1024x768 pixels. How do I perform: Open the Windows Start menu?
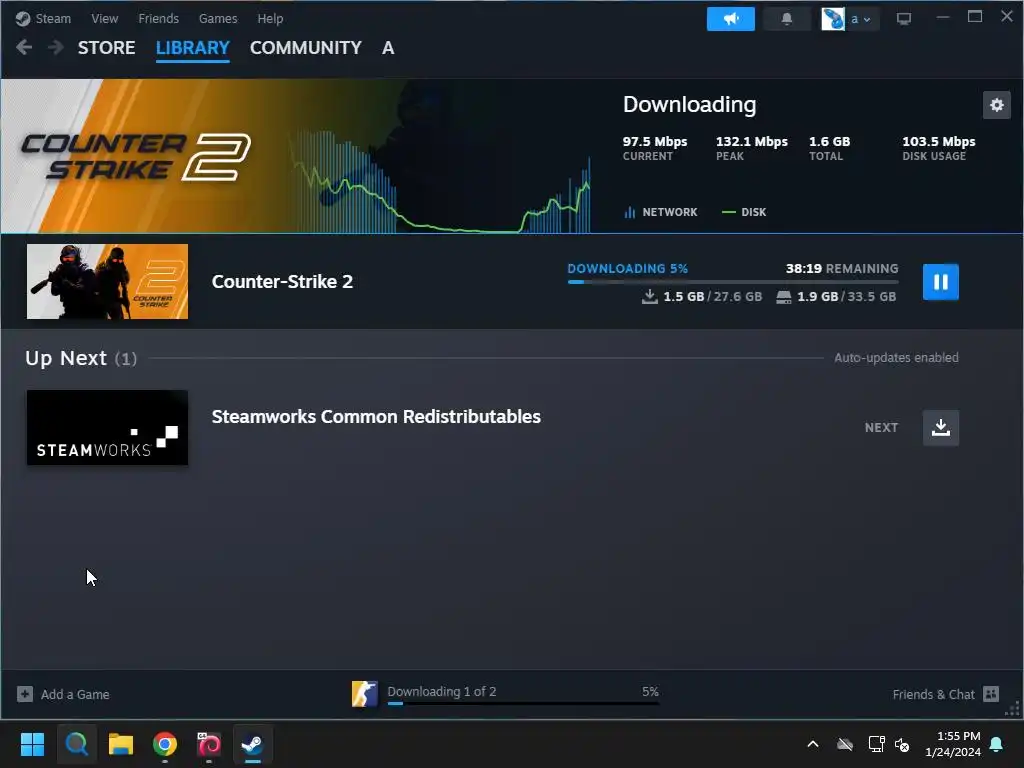[x=32, y=744]
